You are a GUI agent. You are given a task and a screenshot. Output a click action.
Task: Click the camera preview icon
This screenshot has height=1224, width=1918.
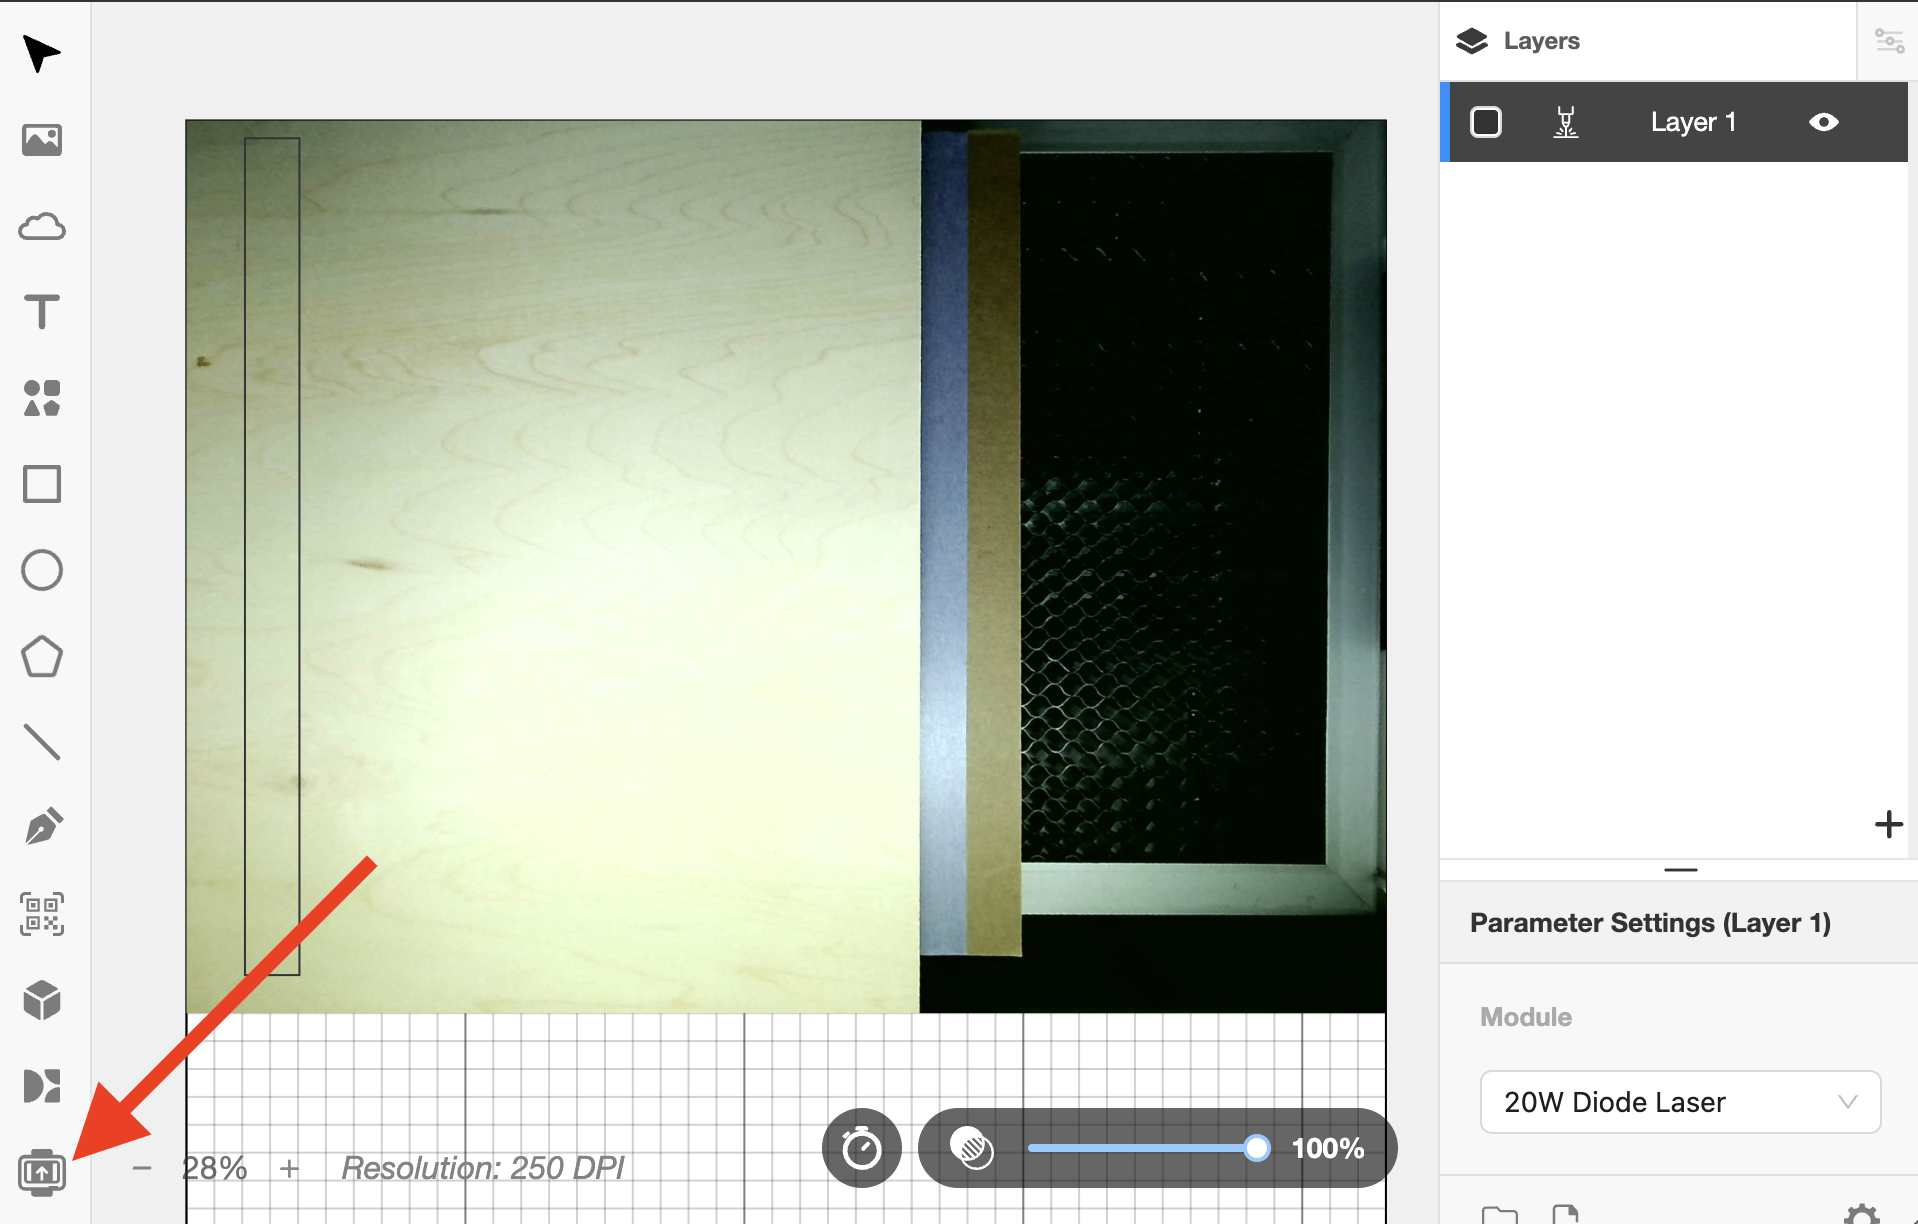tap(41, 1172)
